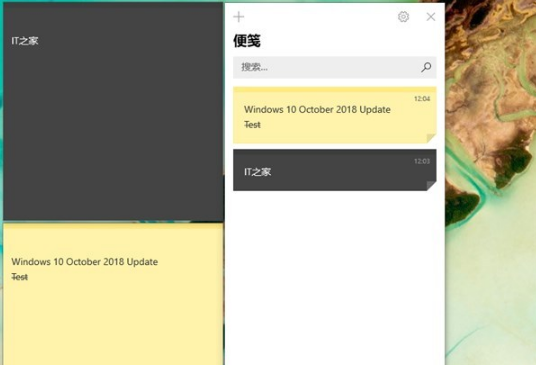Click Windows 10 October 2018 Update text in yellow sticky note
Screen dimensions: 536x365
[x=84, y=262]
